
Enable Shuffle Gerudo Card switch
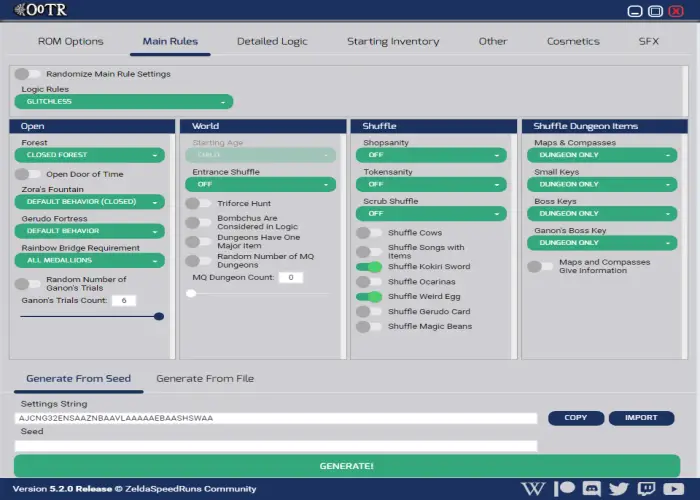pos(369,312)
